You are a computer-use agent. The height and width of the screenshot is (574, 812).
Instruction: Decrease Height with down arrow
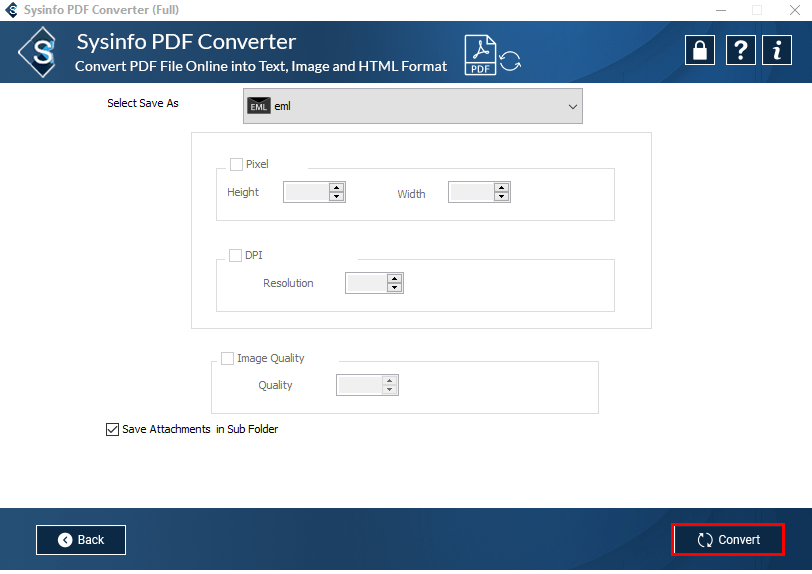tap(337, 197)
